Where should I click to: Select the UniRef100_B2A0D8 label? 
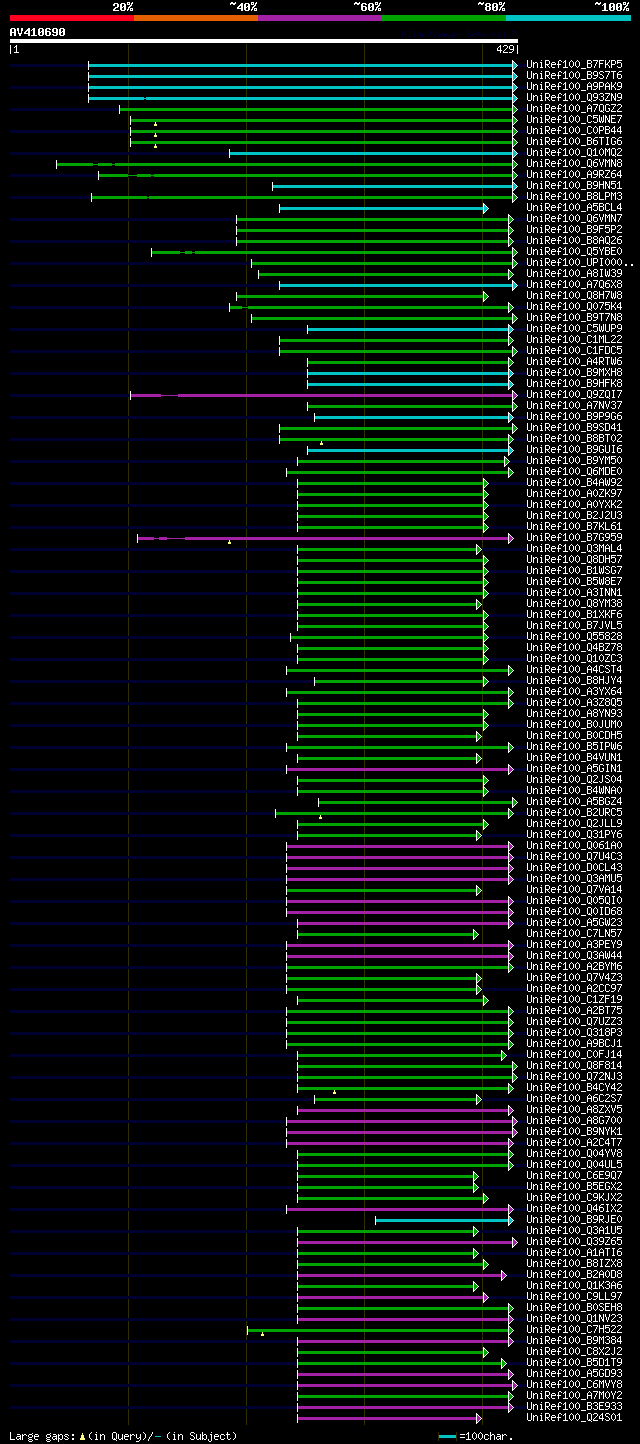(x=574, y=1275)
